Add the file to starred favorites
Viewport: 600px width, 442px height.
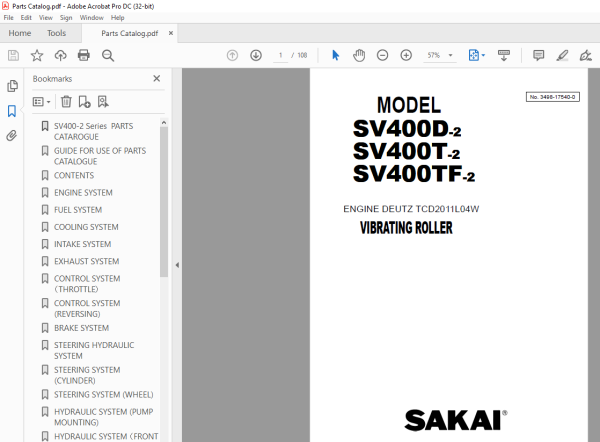pyautogui.click(x=37, y=55)
